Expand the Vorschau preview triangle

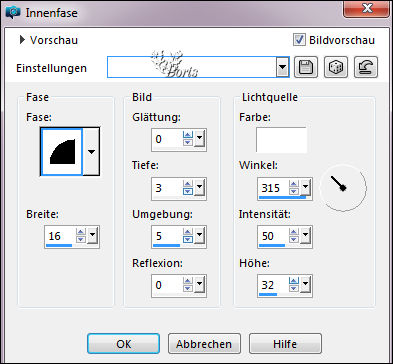[x=22, y=40]
